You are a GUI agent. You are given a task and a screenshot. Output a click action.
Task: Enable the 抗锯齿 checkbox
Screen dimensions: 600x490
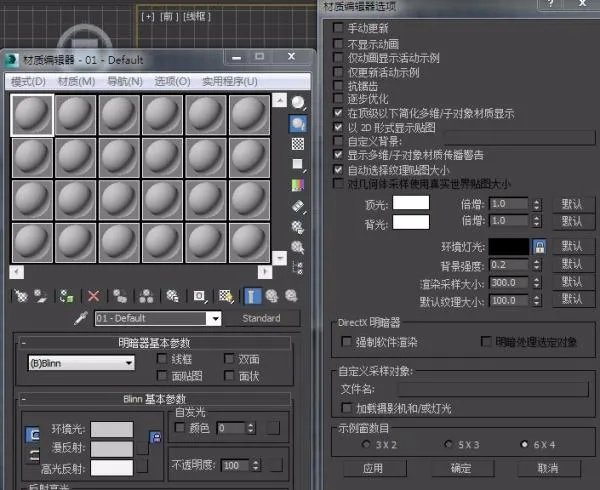[338, 85]
